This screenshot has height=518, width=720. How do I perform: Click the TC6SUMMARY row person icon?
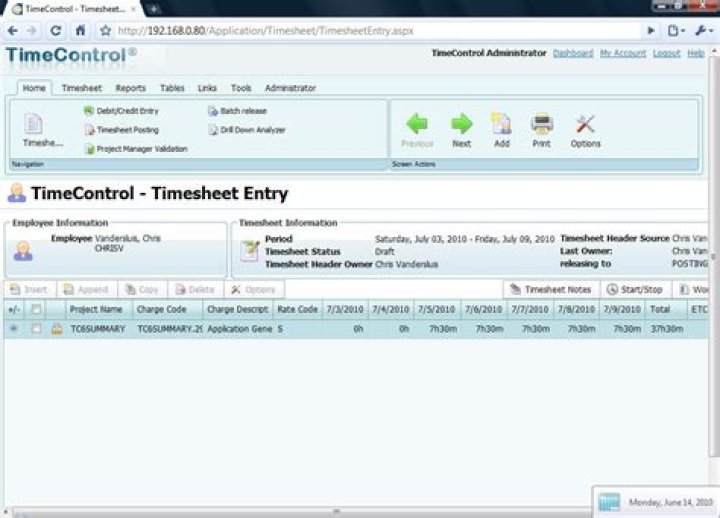[x=57, y=329]
